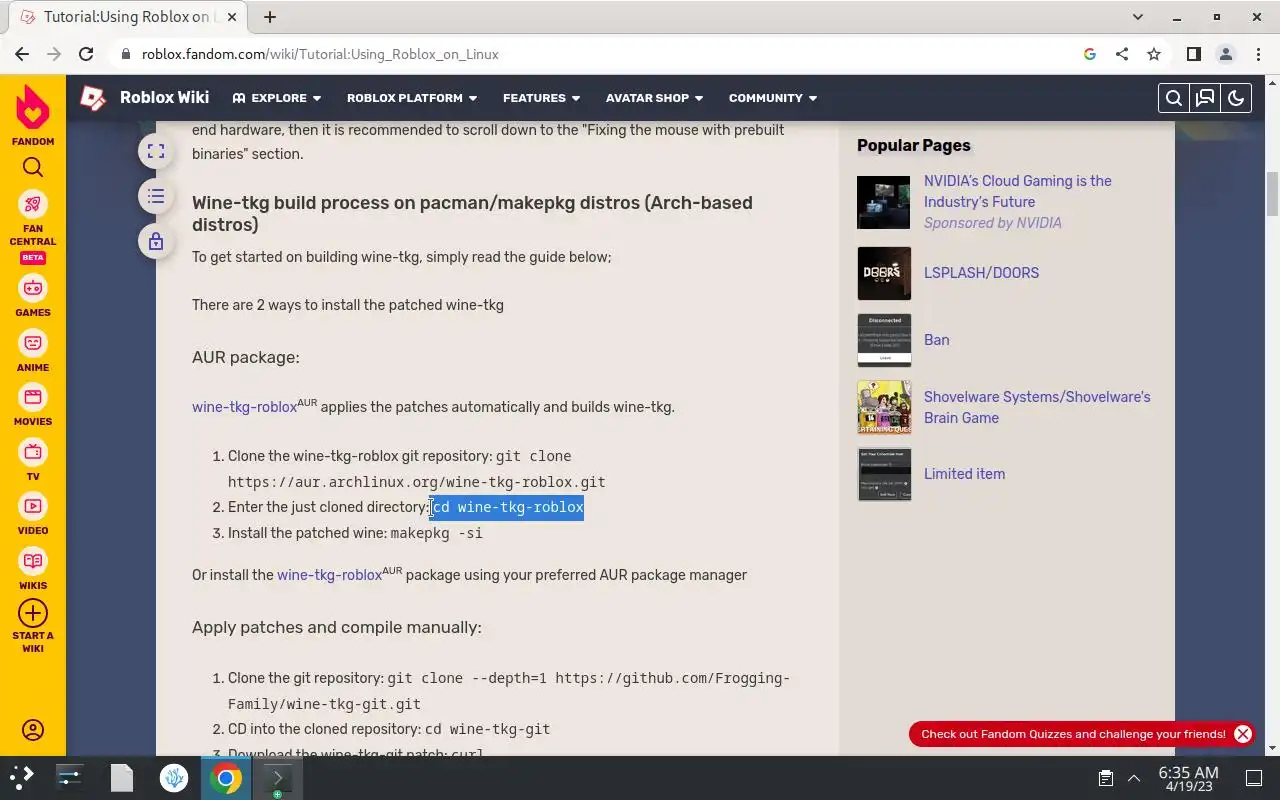Bookmark this page star icon

pyautogui.click(x=1154, y=54)
